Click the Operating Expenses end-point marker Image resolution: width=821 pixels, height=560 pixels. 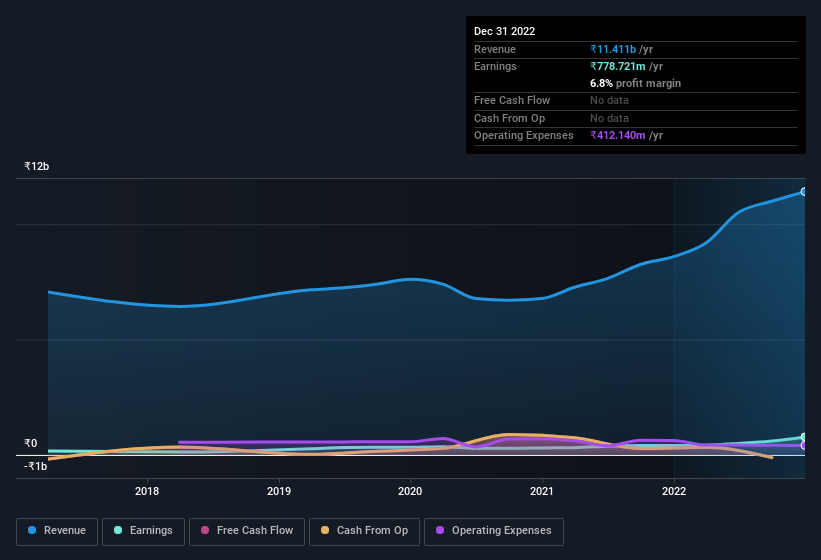coord(803,446)
